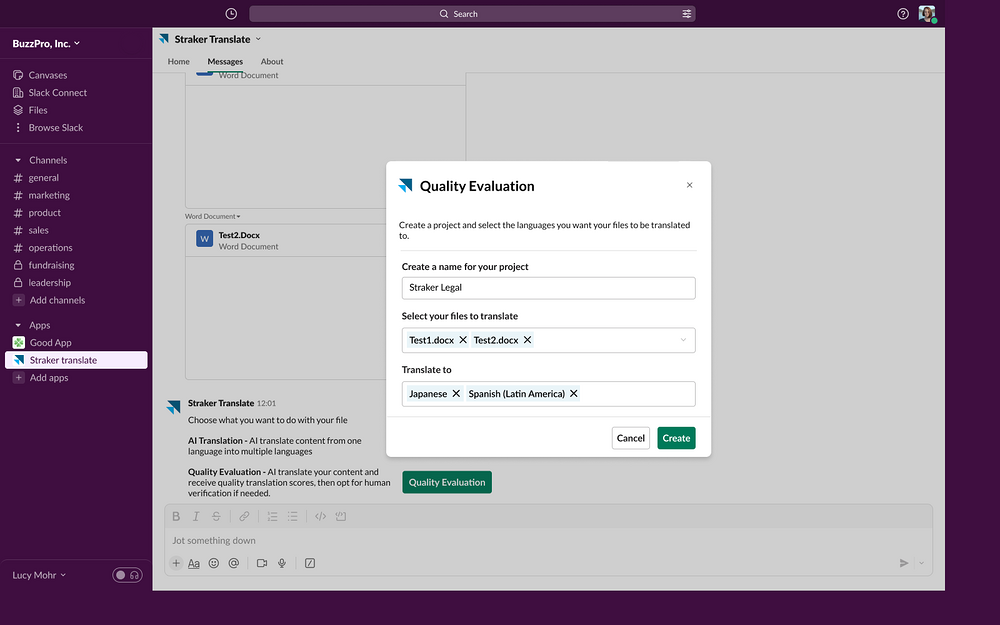The image size is (1000, 625).
Task: Remove Spanish (Latin America) language
Action: coord(574,393)
